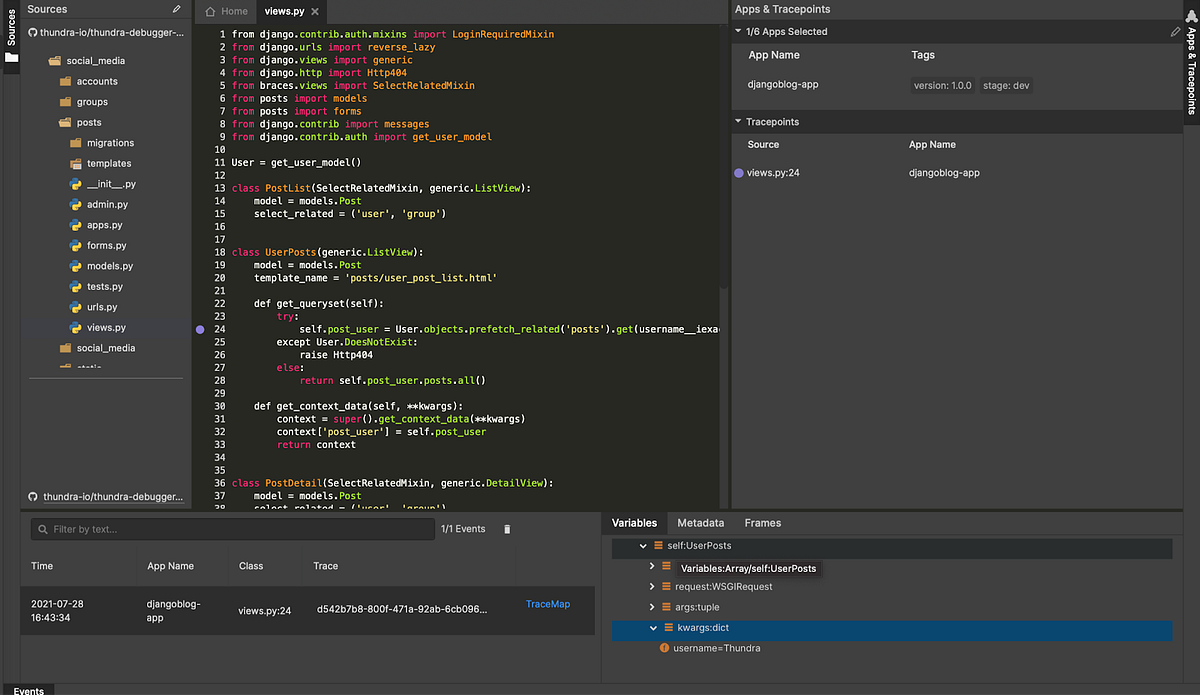1200x695 pixels.
Task: Collapse the self:UserPosts variable node
Action: click(x=643, y=546)
